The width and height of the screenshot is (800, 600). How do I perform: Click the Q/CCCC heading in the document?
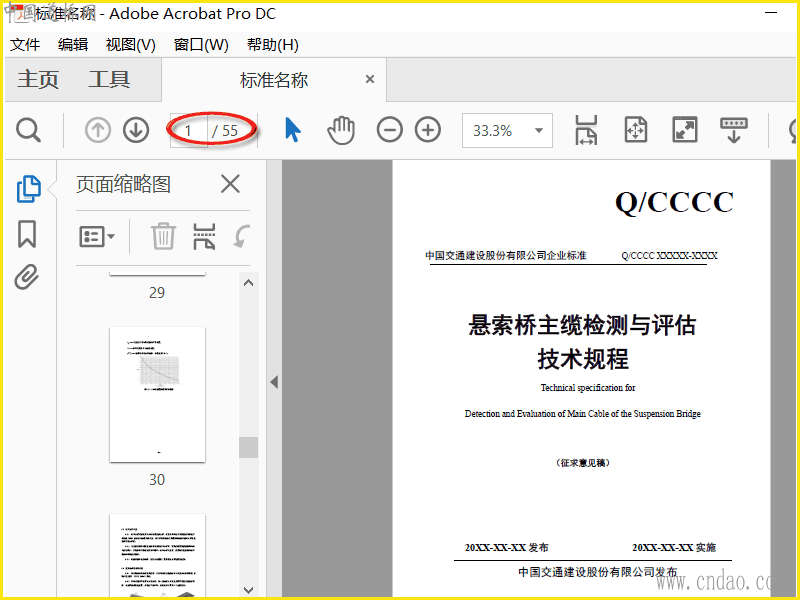674,202
